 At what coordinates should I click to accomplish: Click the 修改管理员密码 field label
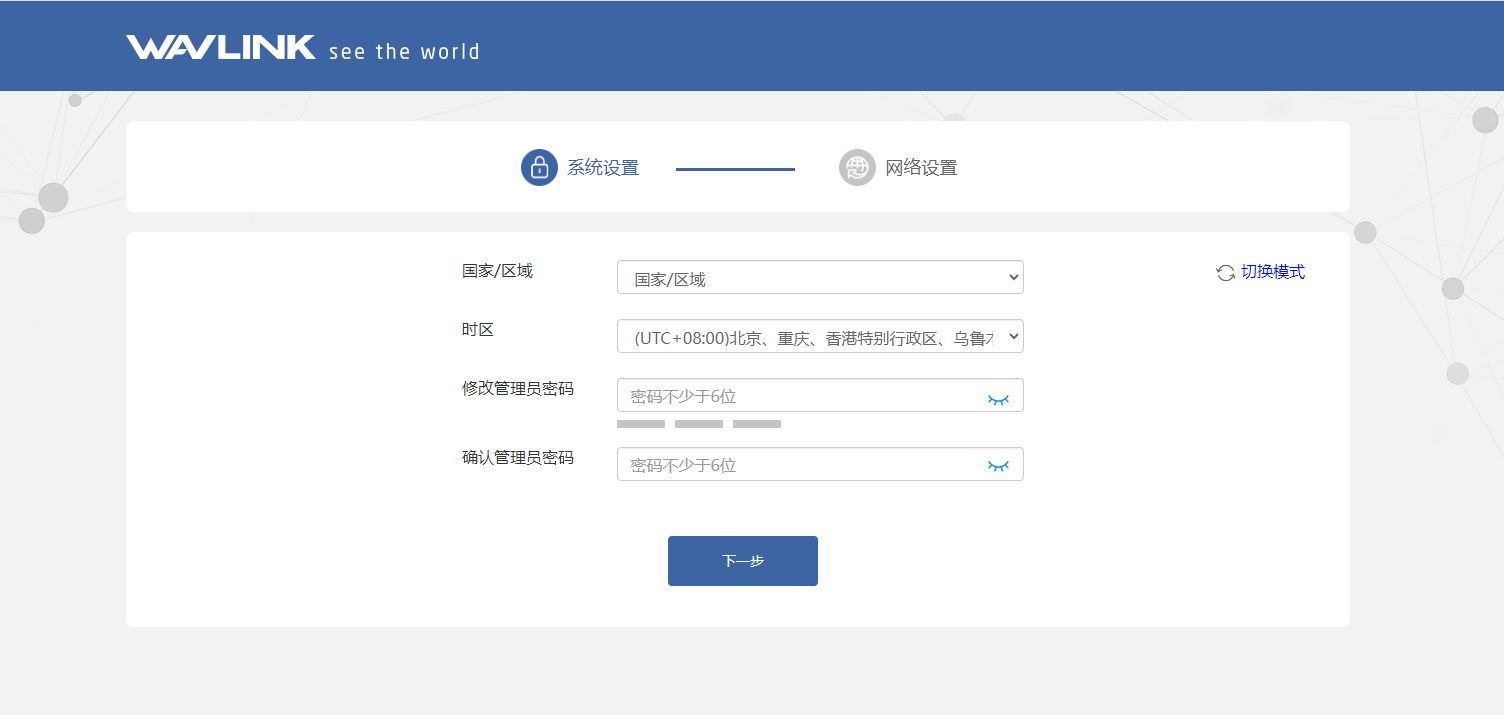coord(518,388)
